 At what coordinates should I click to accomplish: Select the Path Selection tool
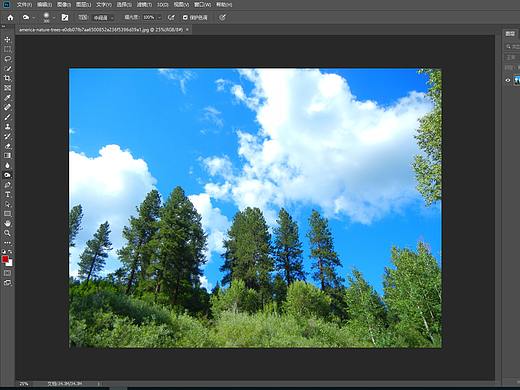click(7, 204)
